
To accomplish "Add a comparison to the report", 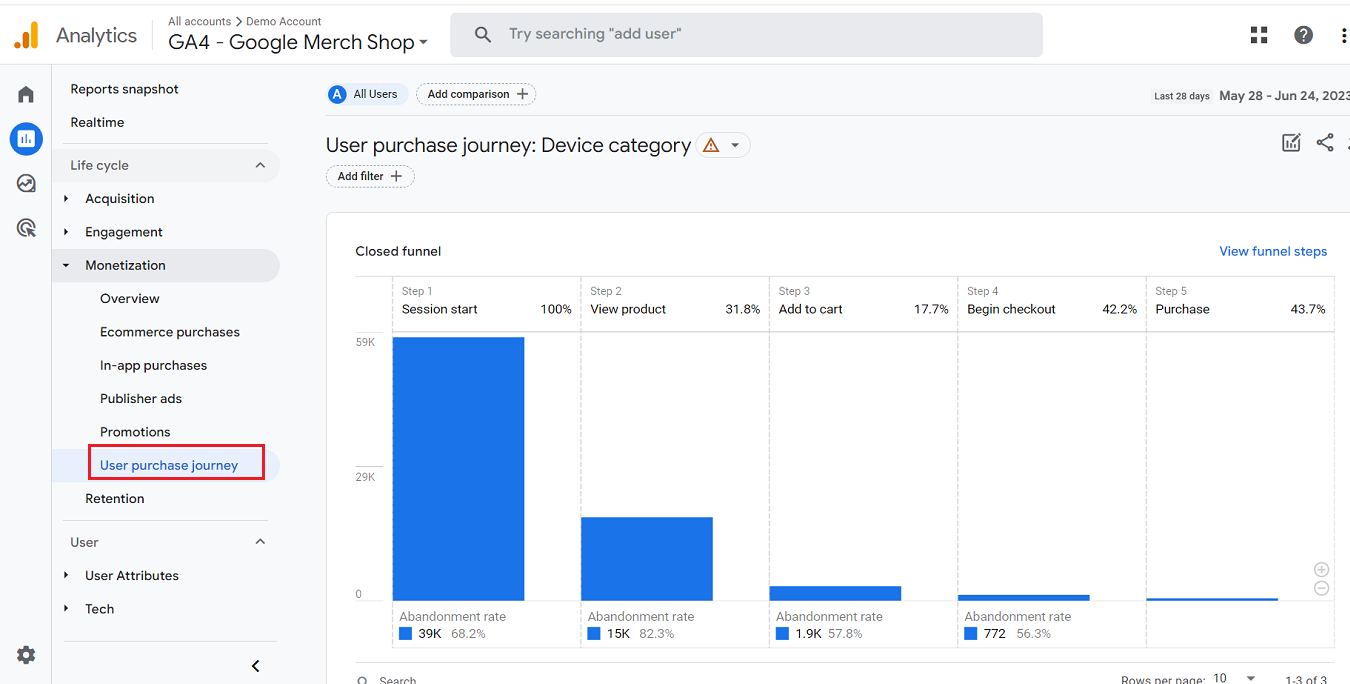I will [x=476, y=93].
